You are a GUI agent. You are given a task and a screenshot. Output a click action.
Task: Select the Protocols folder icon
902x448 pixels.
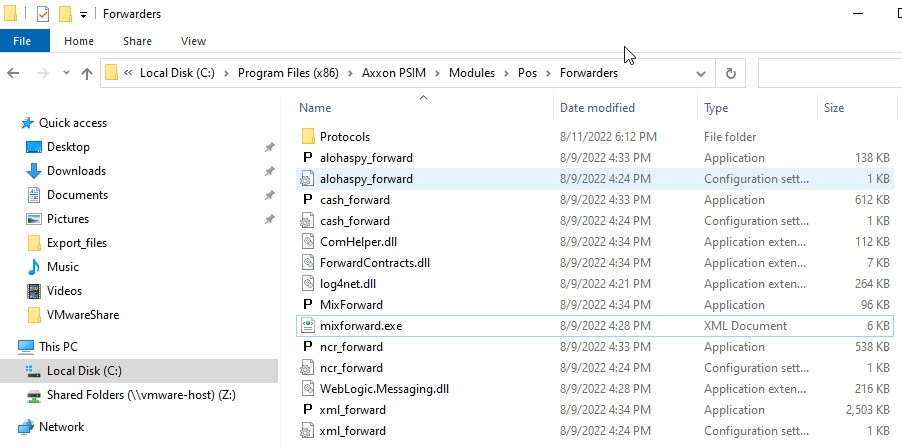(308, 137)
